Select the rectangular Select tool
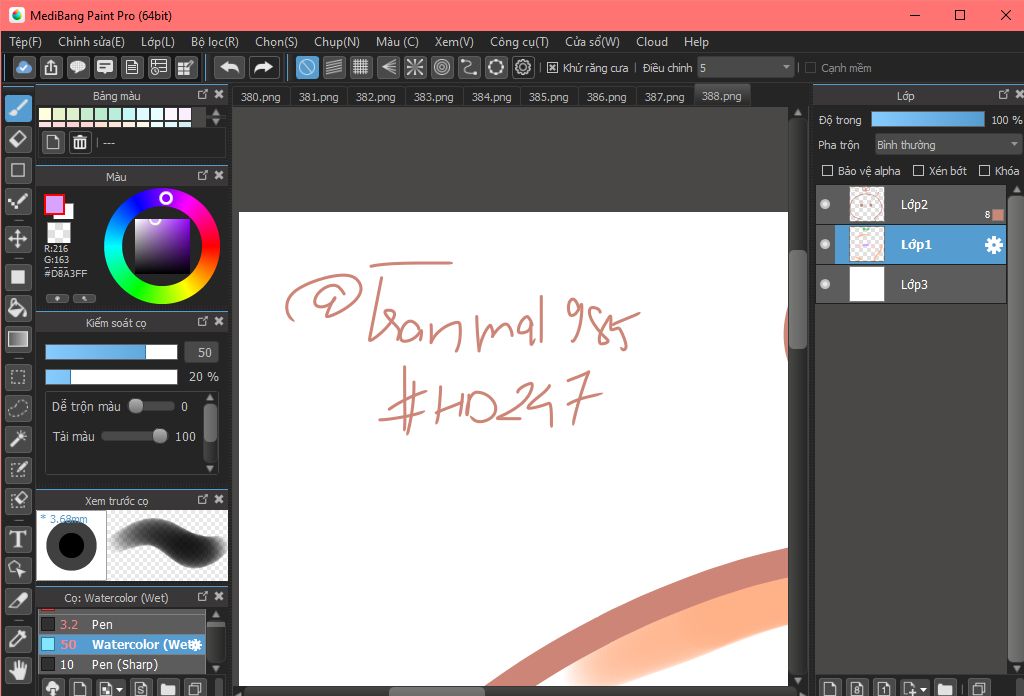1024x696 pixels. 18,377
